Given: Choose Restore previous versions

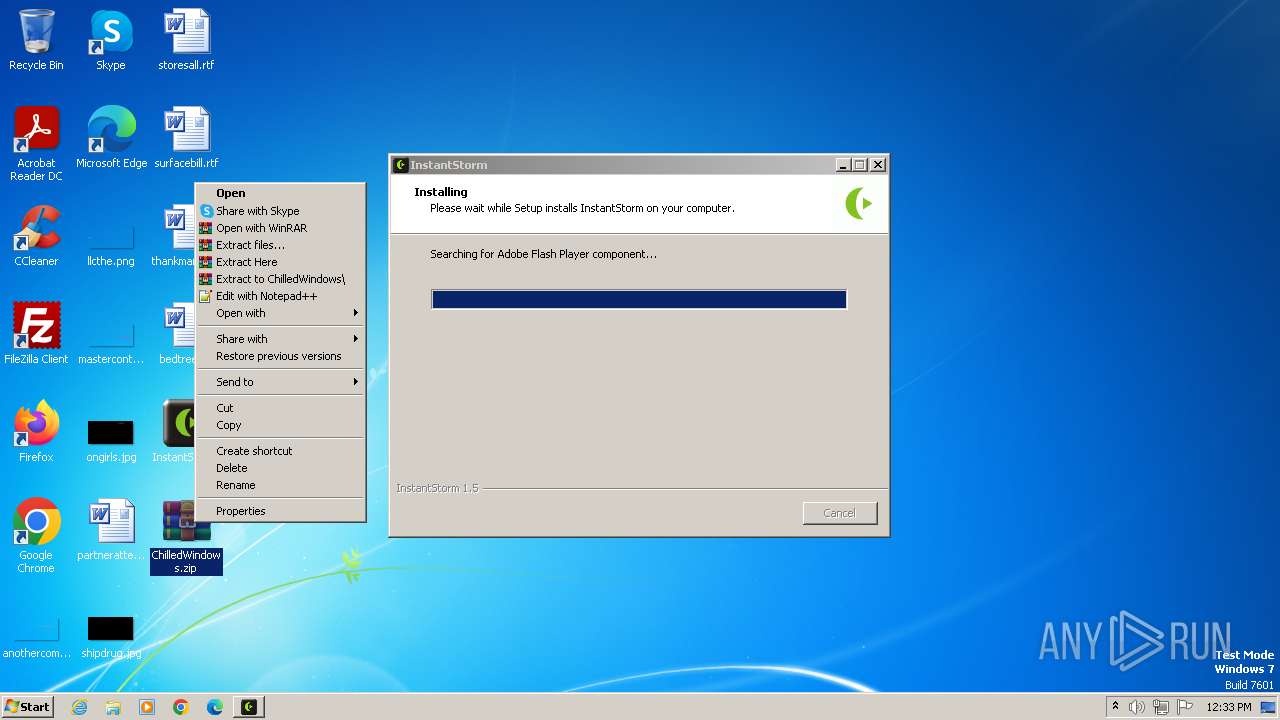Looking at the screenshot, I should 280,356.
